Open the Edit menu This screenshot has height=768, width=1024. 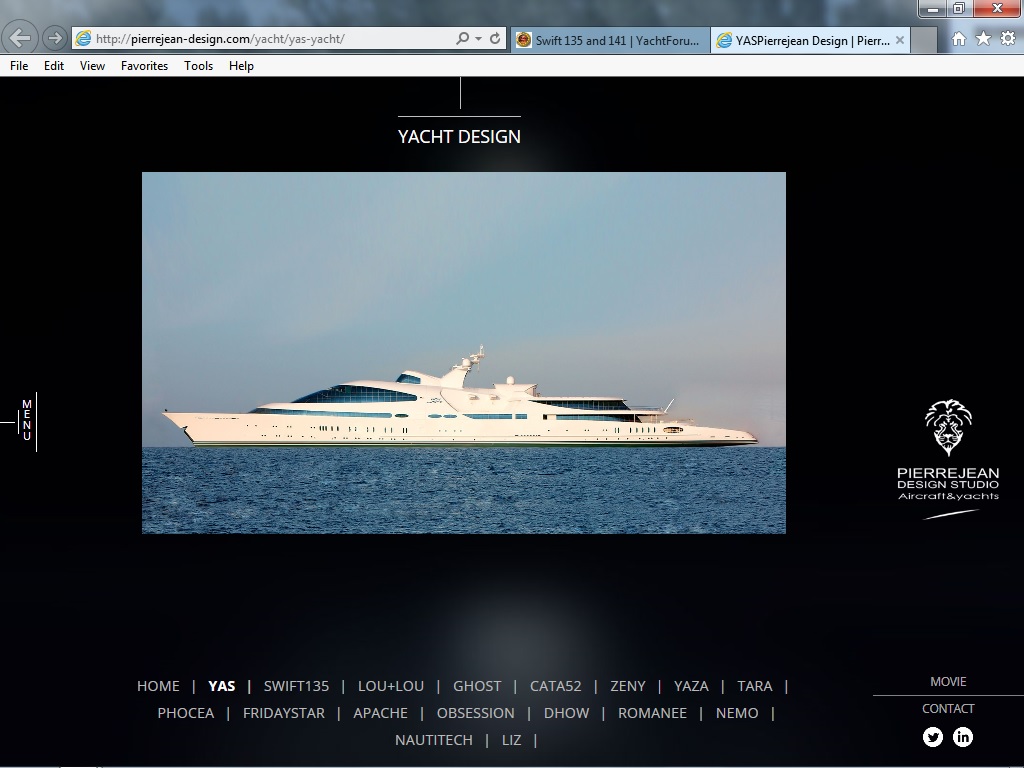pyautogui.click(x=54, y=66)
